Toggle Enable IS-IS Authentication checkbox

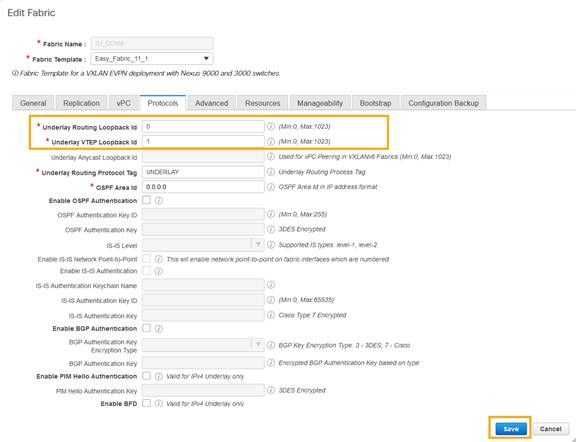pos(147,271)
